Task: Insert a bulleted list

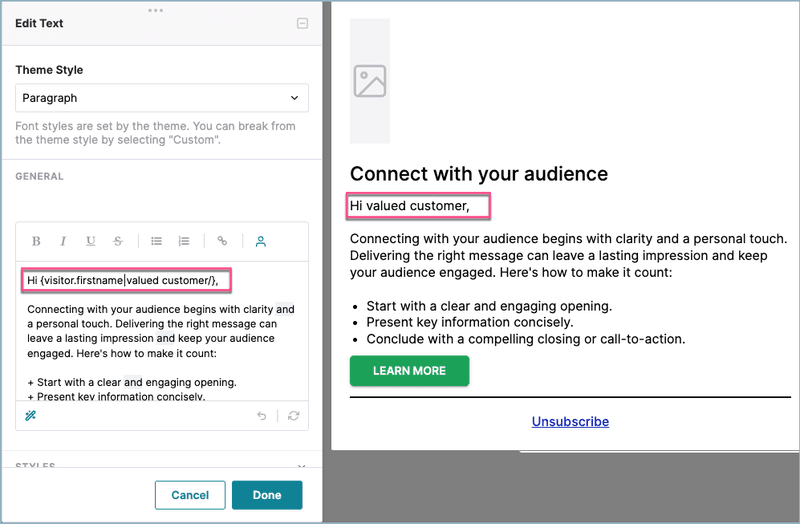Action: 156,241
